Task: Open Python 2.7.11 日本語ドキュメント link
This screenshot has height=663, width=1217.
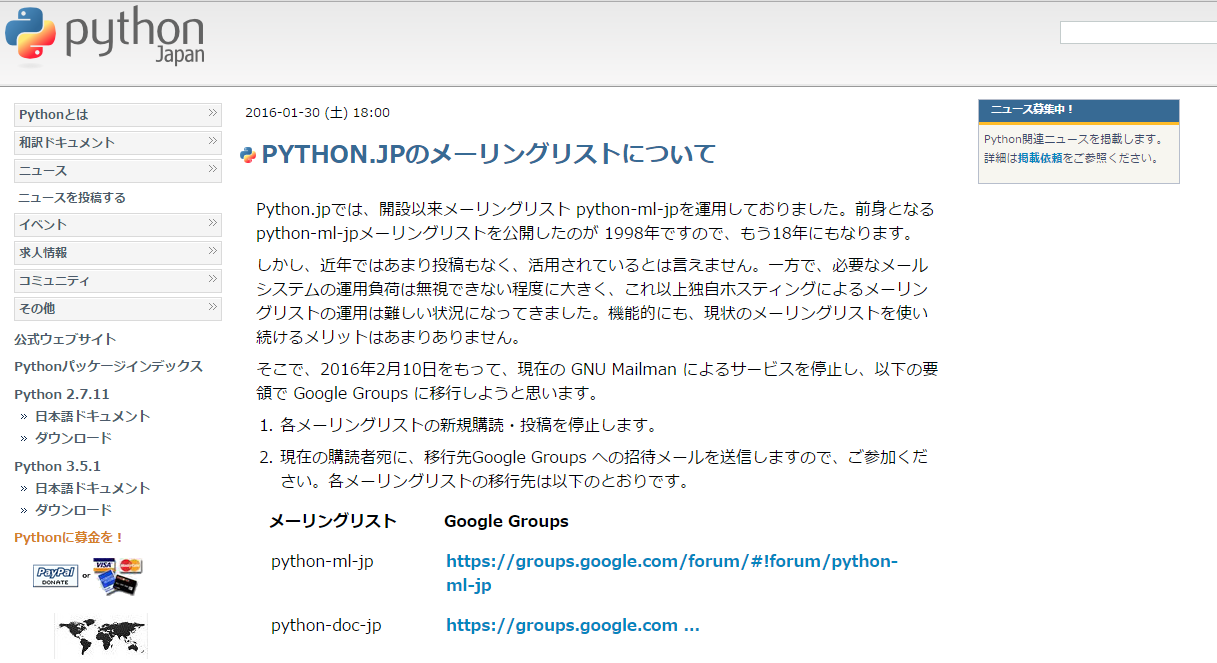Action: coord(92,416)
